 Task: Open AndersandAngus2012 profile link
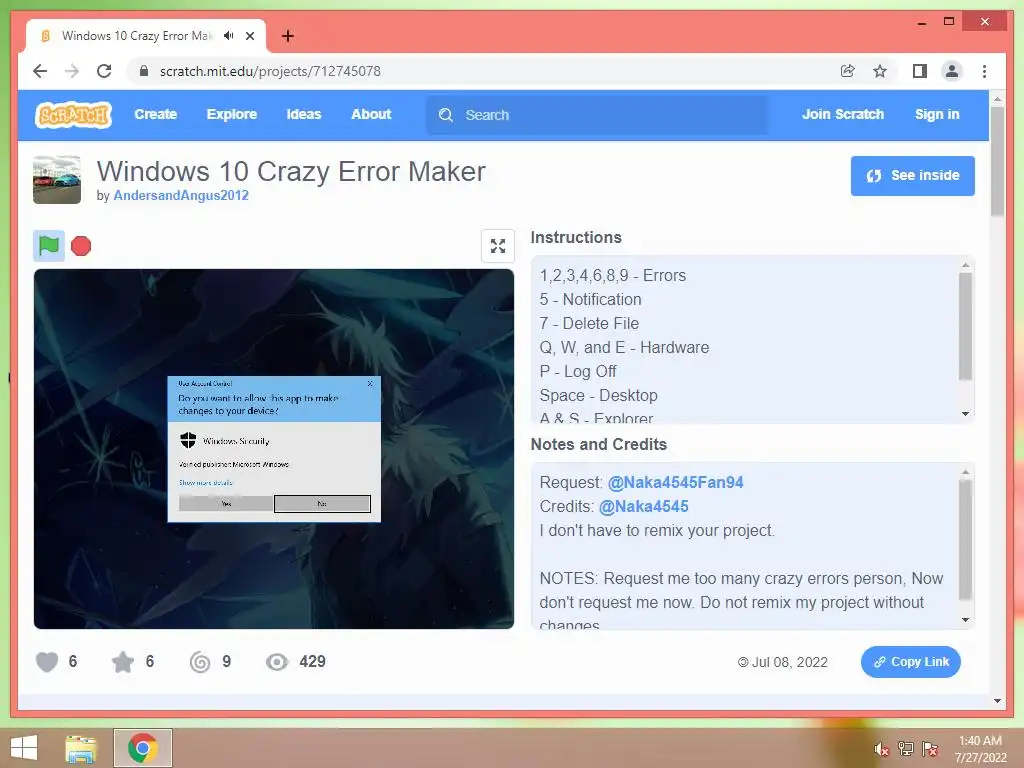[181, 195]
